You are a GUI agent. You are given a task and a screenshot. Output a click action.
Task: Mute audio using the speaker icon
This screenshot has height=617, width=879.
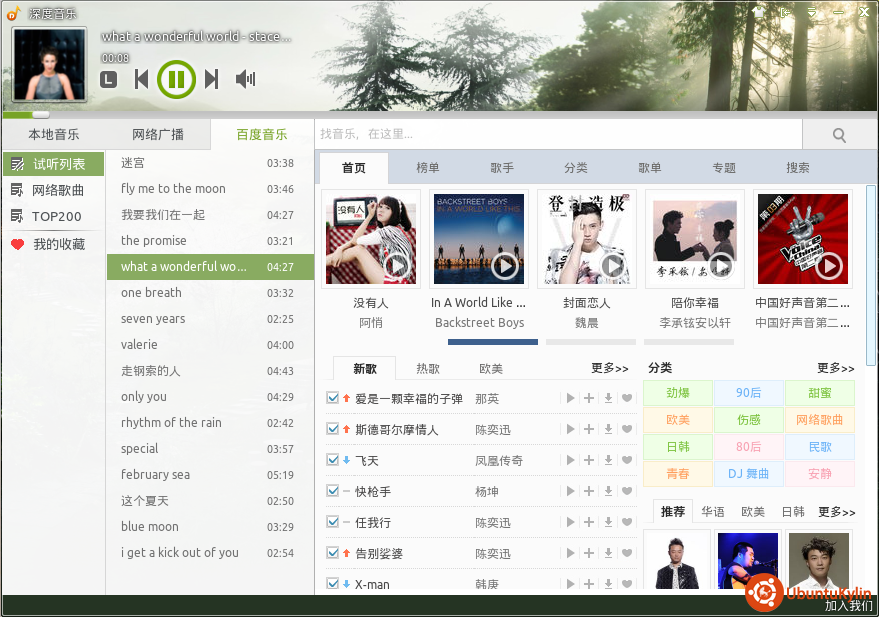click(246, 80)
